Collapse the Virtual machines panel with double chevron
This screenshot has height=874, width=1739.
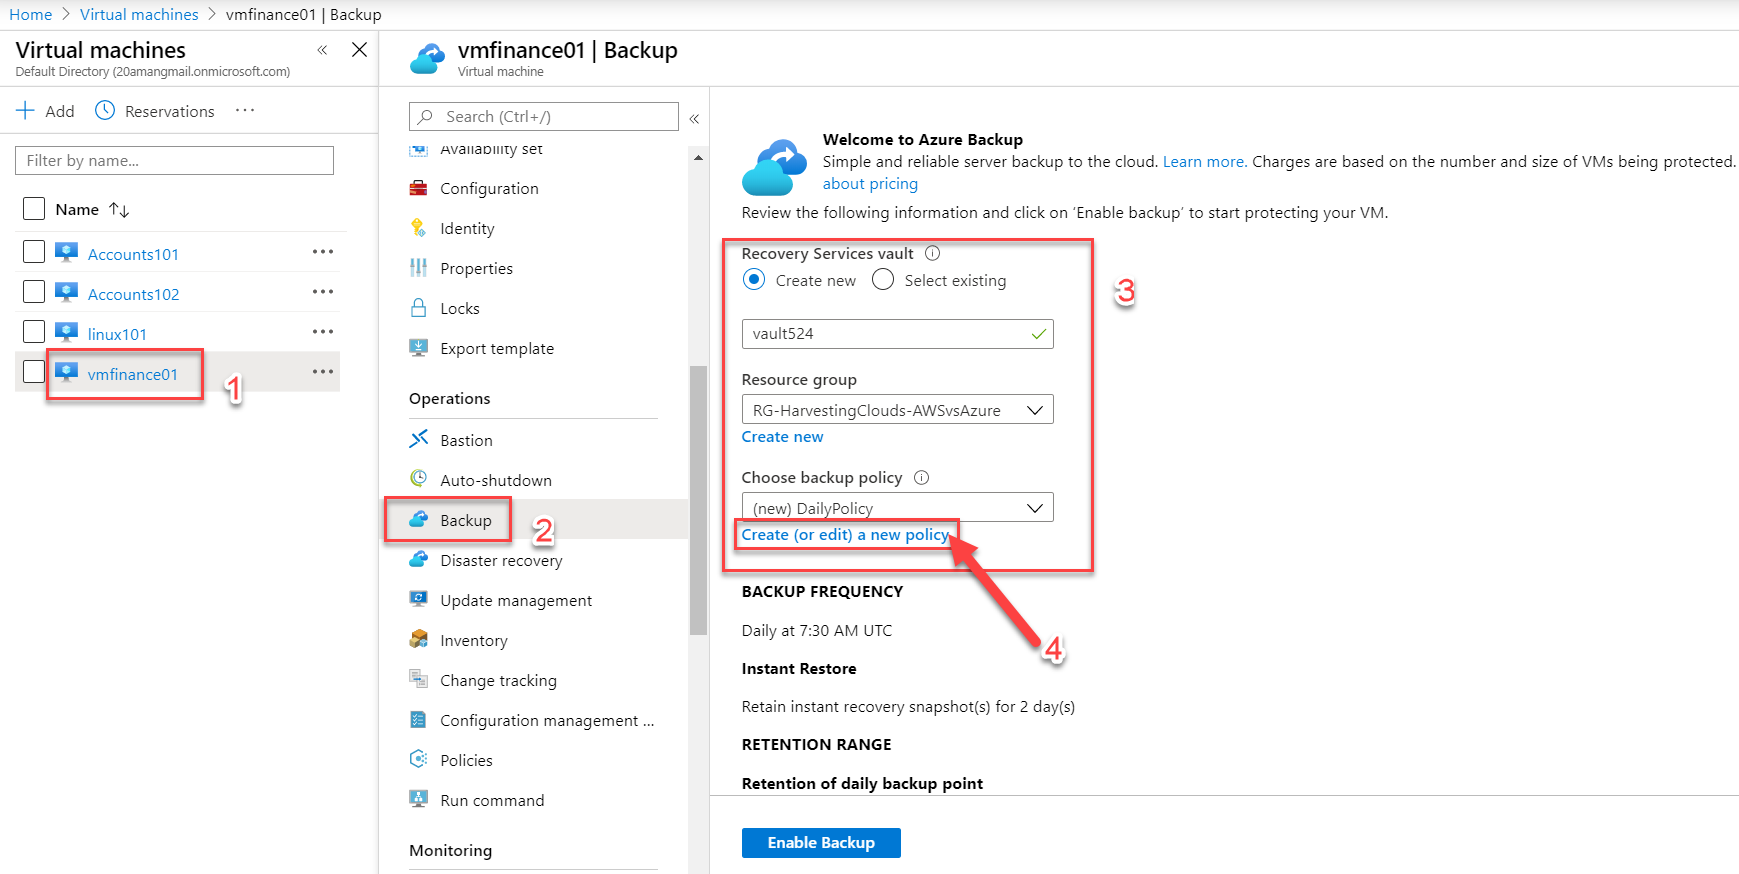point(322,50)
